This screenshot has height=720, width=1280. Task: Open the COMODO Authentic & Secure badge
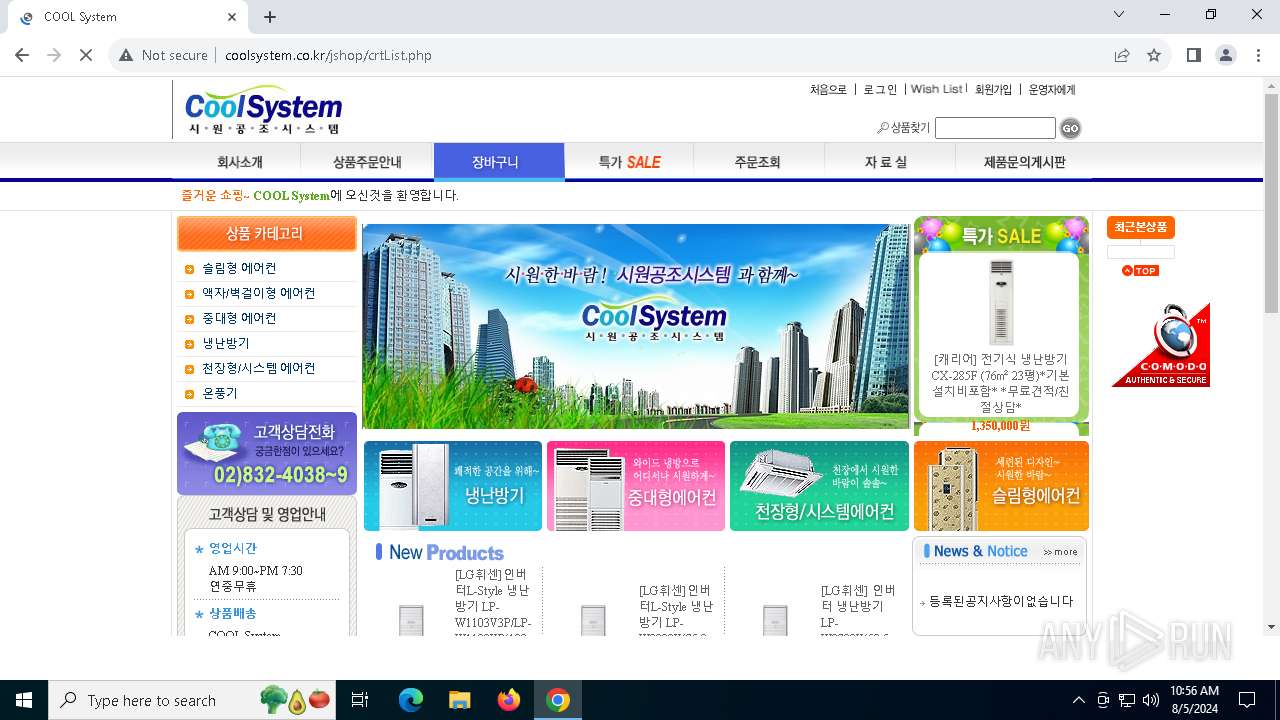coord(1161,345)
